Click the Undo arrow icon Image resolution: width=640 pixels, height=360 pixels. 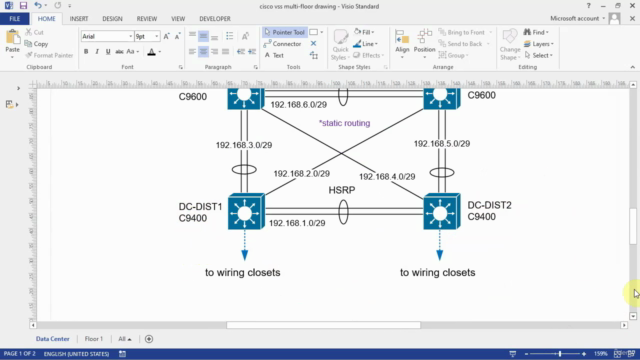(x=38, y=5)
